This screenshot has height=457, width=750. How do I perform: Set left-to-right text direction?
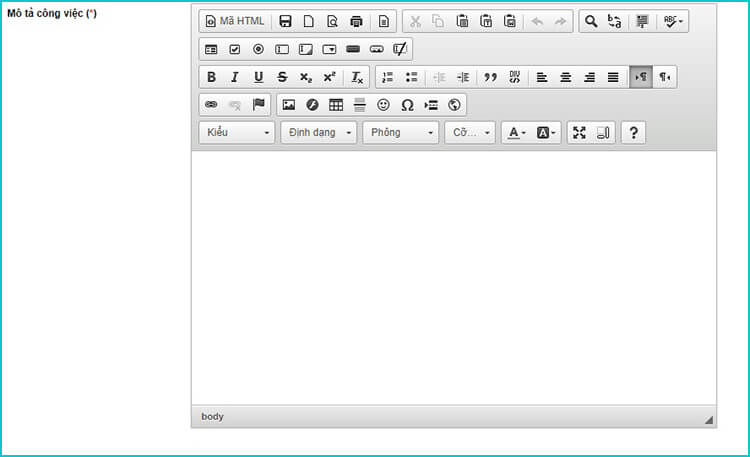pos(641,77)
